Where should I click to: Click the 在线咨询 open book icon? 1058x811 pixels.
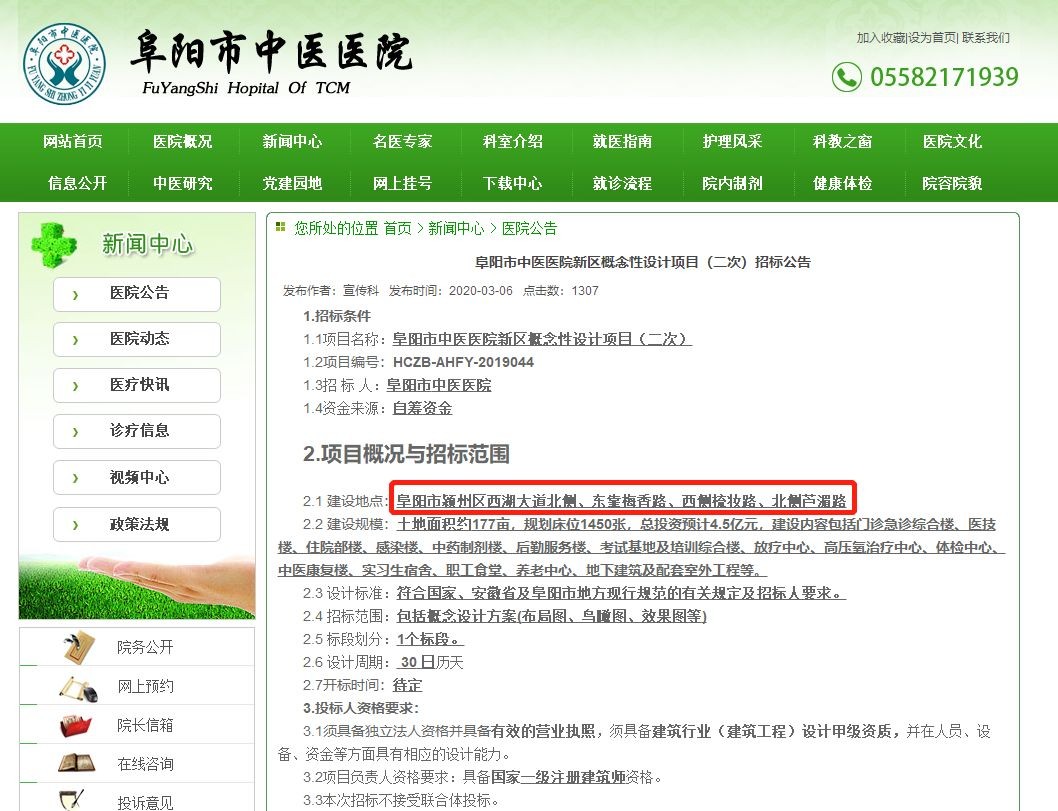click(x=78, y=764)
